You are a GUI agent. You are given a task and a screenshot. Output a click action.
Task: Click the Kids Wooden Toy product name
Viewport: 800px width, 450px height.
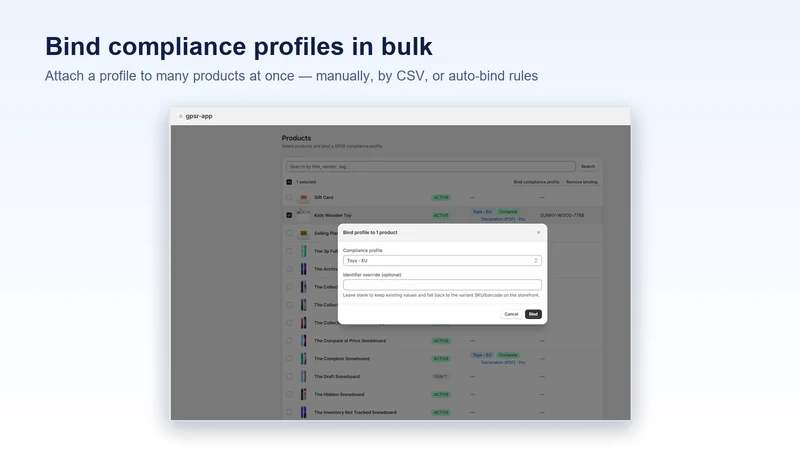coord(333,215)
